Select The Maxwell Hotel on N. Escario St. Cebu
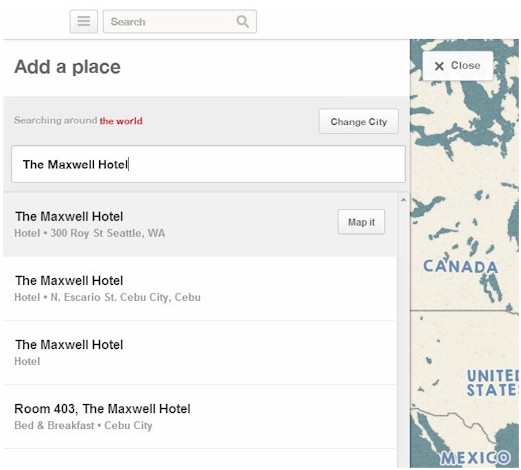The height and width of the screenshot is (470, 521). click(x=200, y=288)
